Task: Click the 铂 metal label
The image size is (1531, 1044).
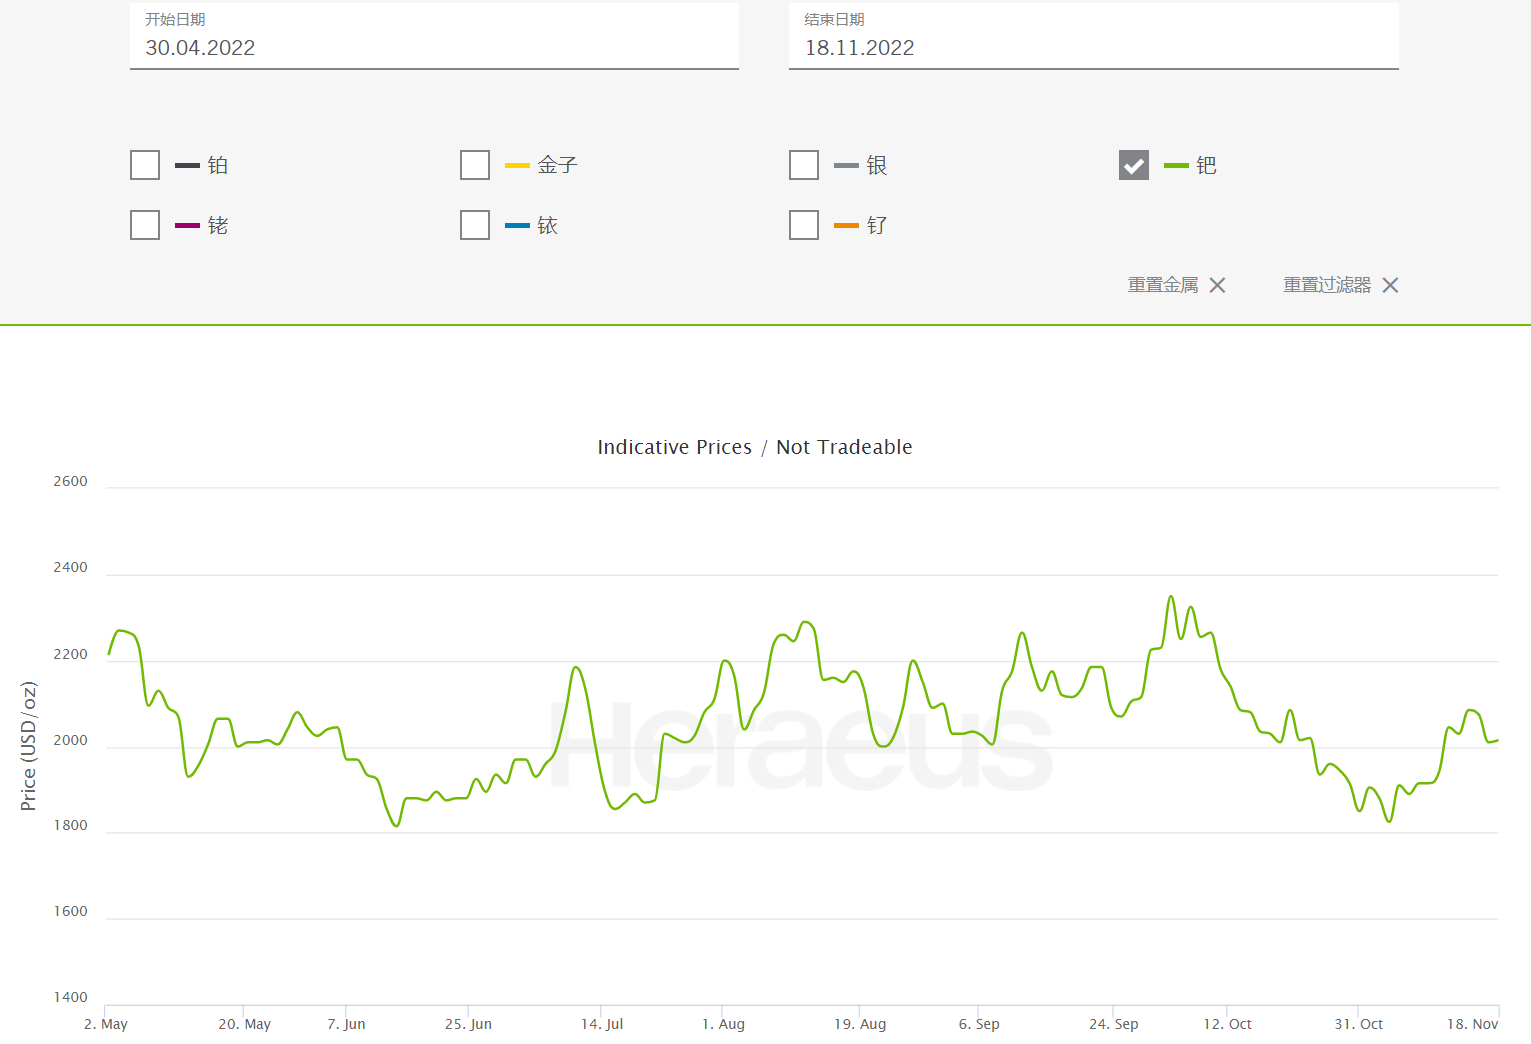Action: [x=218, y=165]
